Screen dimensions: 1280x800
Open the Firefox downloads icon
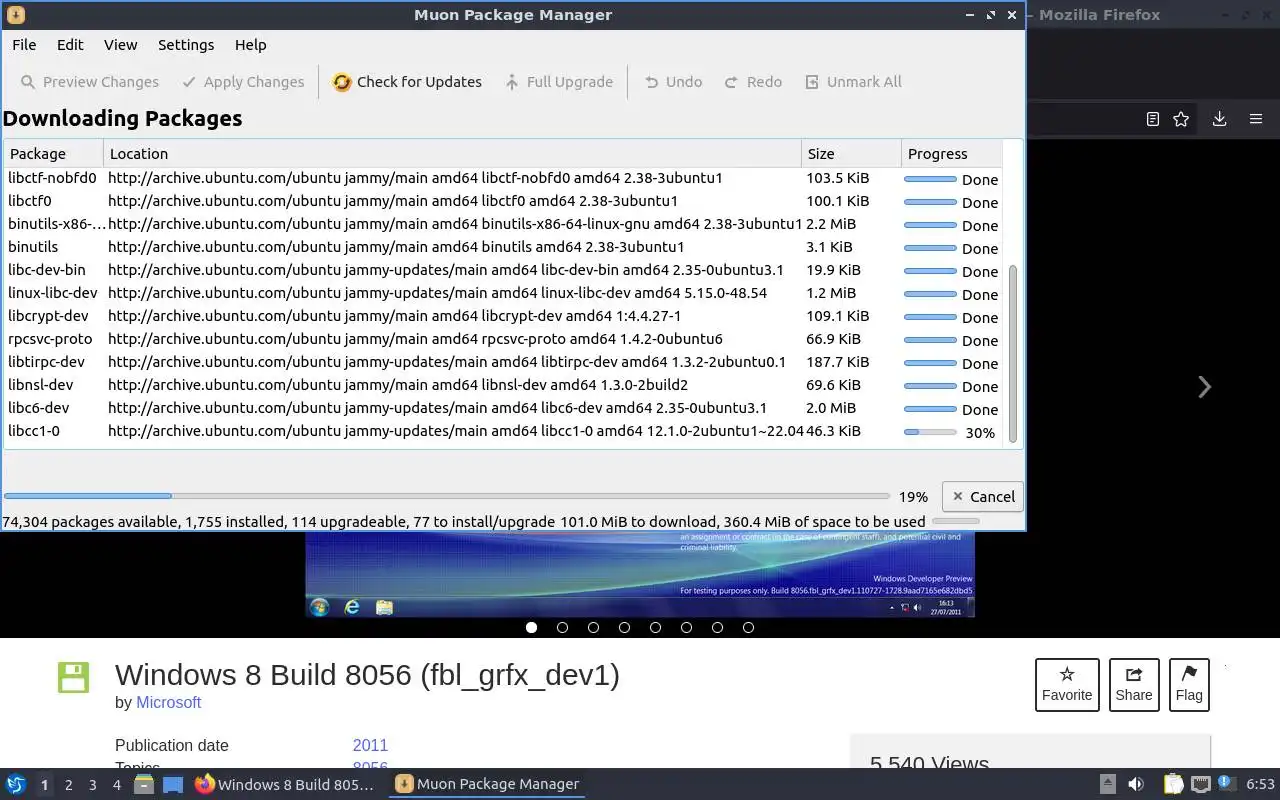point(1219,119)
